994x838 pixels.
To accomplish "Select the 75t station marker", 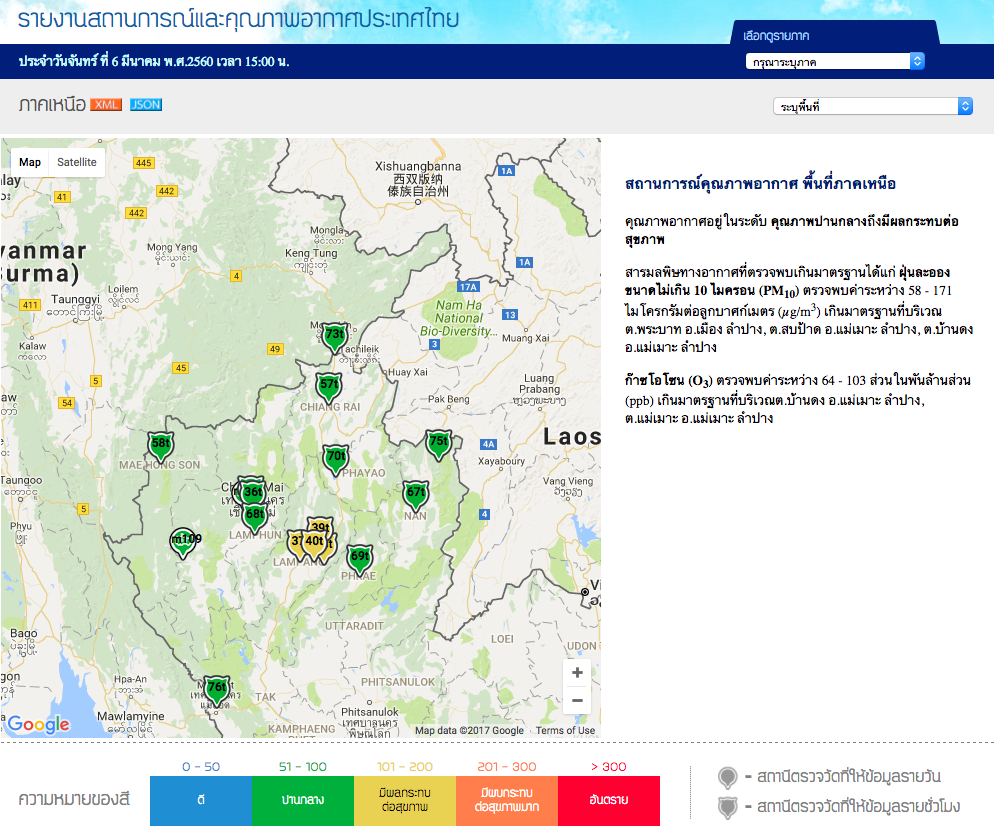I will coord(438,442).
